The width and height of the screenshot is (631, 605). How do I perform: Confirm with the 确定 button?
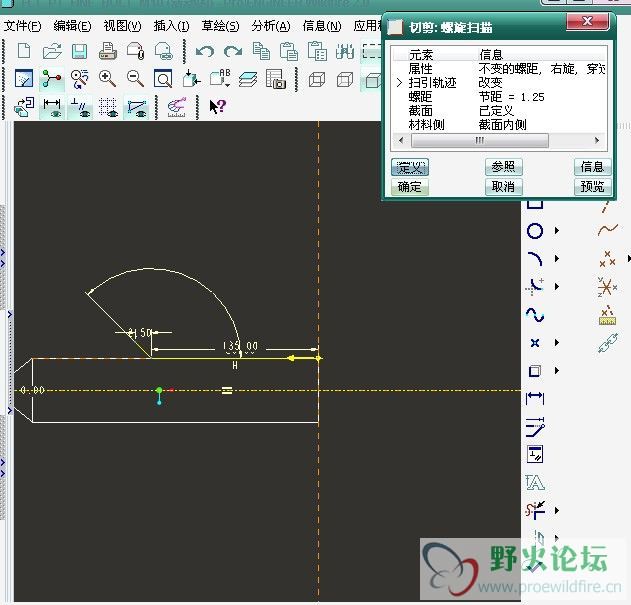click(410, 187)
